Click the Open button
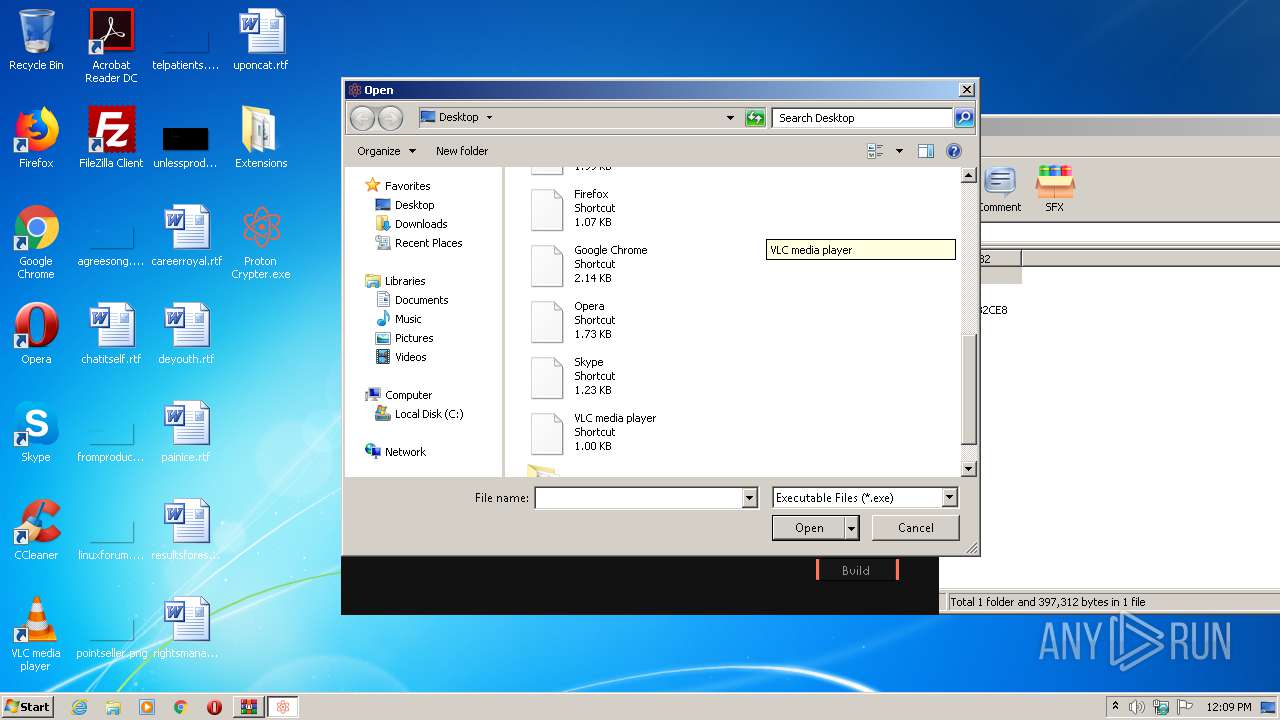The width and height of the screenshot is (1280, 720). [809, 528]
